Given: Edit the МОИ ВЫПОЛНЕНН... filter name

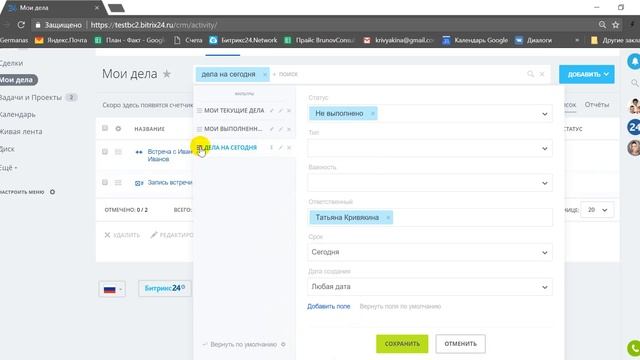Looking at the screenshot, I should point(280,129).
